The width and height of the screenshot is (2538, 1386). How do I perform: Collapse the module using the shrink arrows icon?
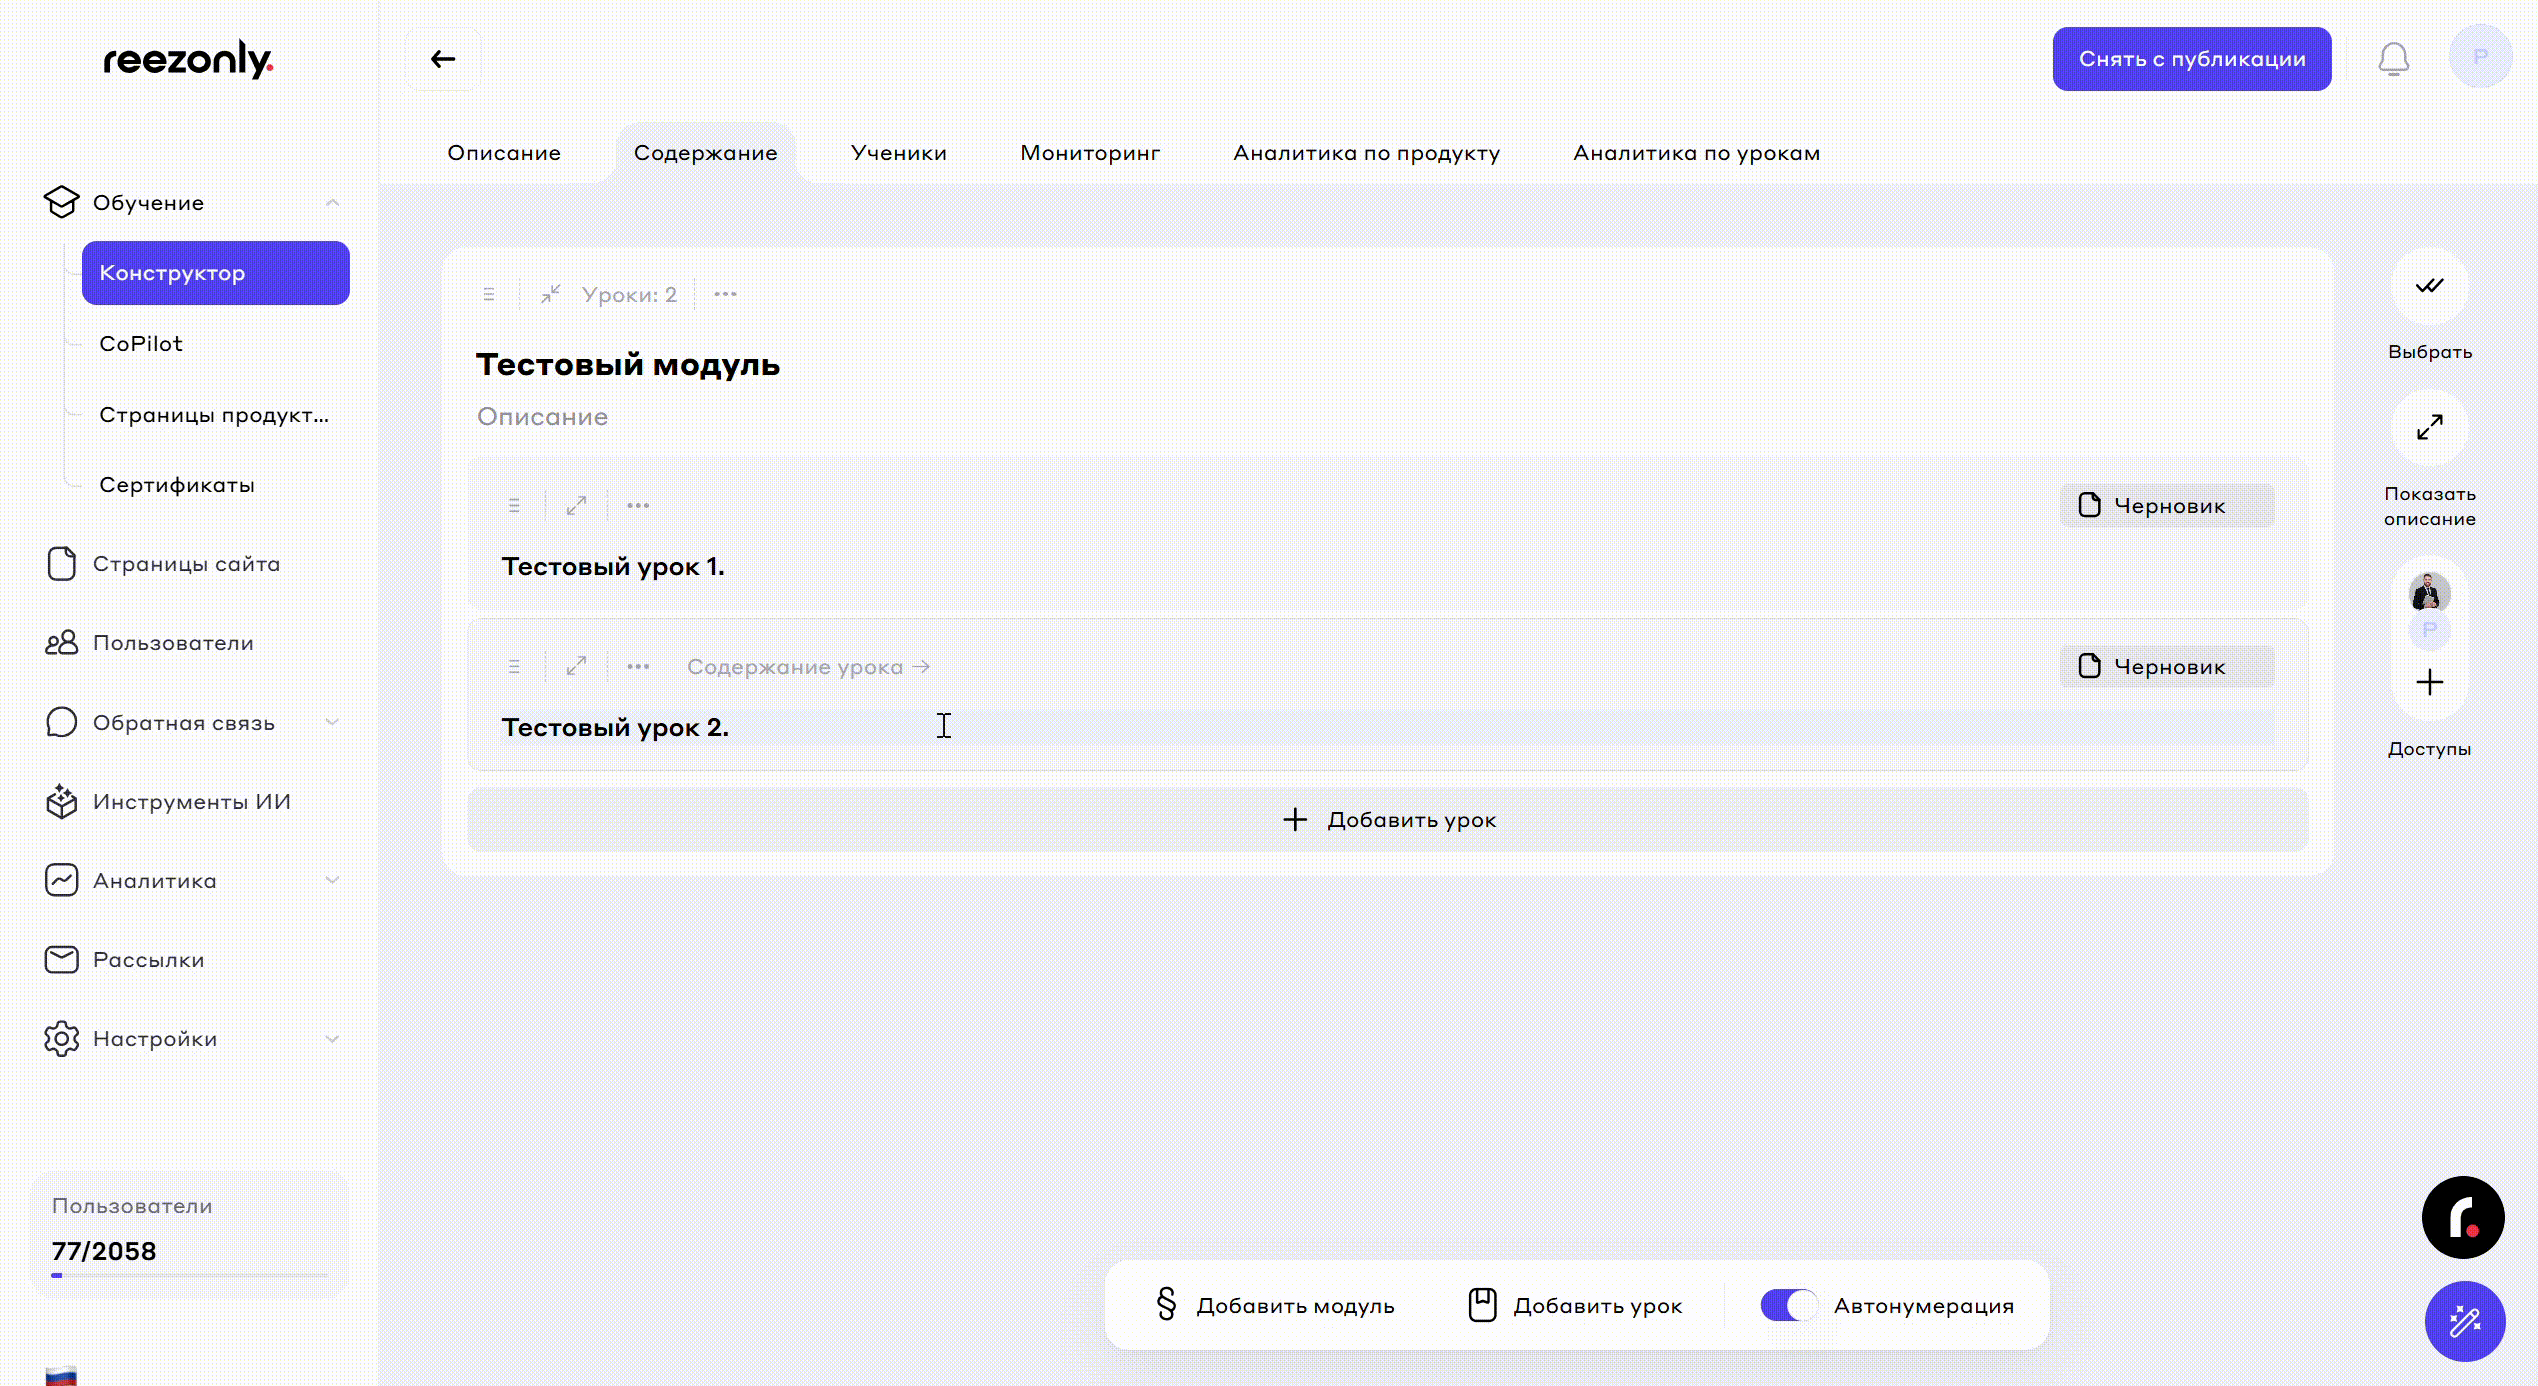[550, 295]
